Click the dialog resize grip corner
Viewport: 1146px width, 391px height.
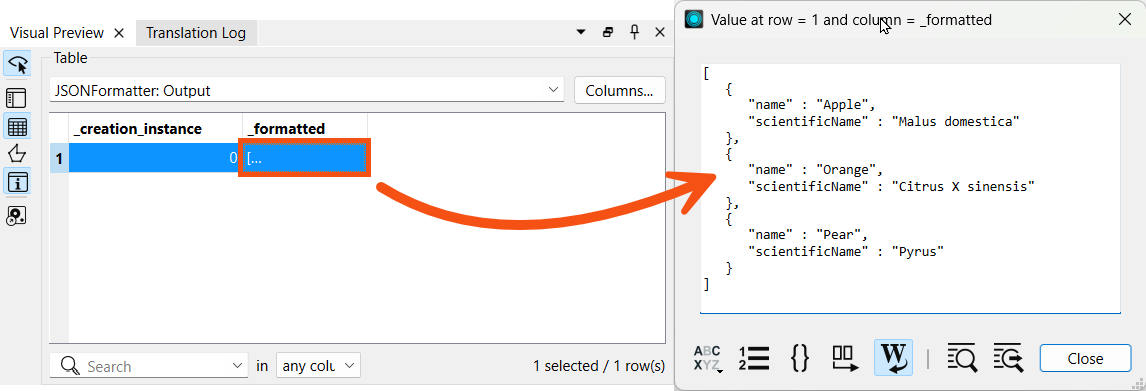click(1139, 384)
